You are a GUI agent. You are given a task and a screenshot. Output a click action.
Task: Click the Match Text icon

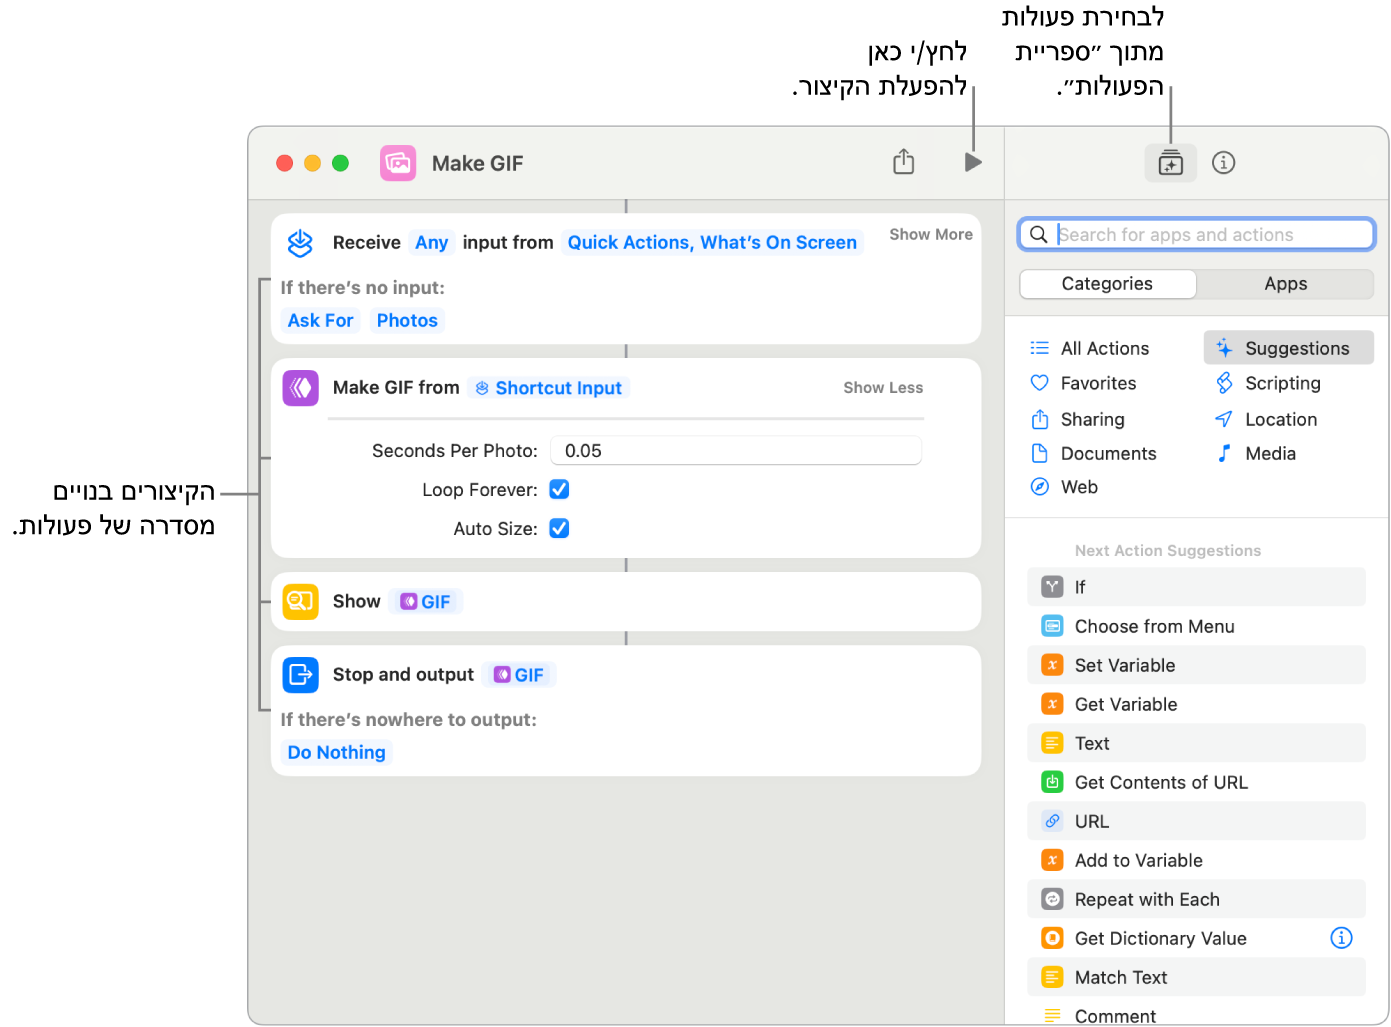coord(1052,977)
